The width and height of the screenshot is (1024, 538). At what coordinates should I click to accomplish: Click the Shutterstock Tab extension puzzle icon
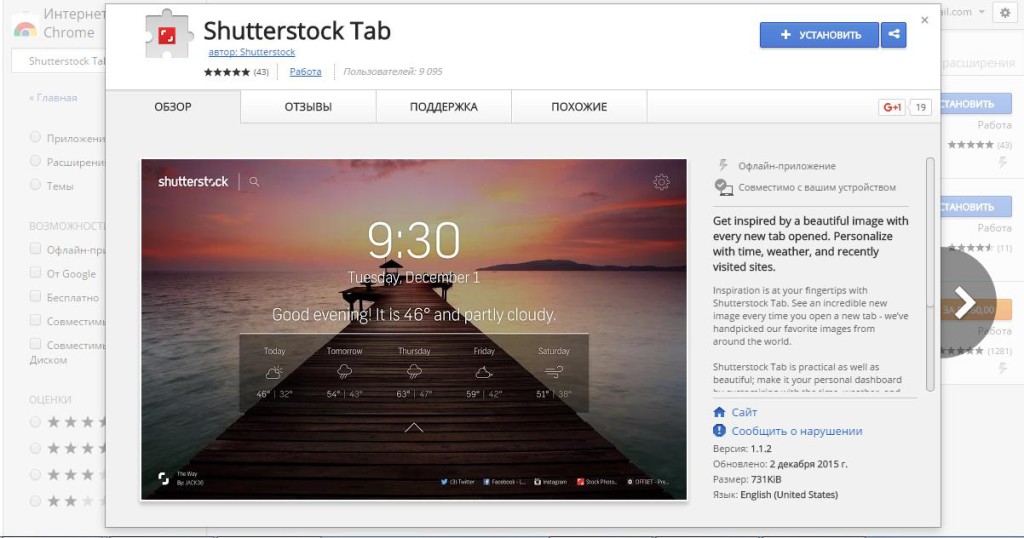168,35
